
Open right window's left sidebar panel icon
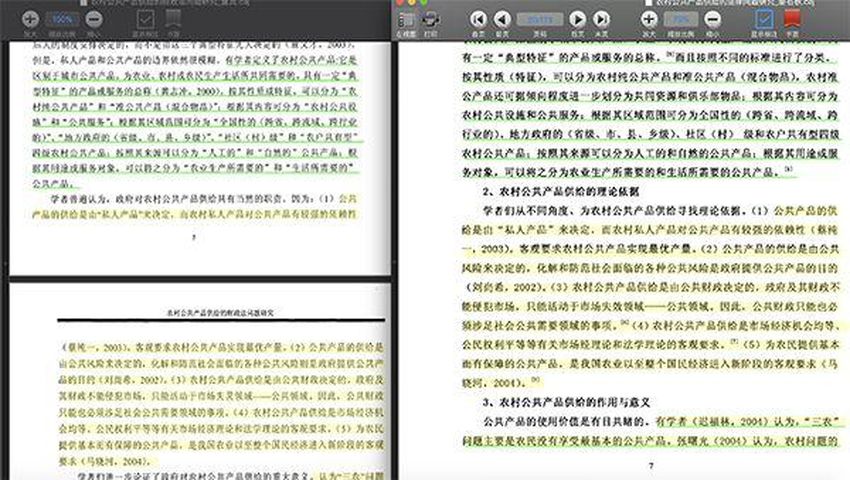(405, 20)
